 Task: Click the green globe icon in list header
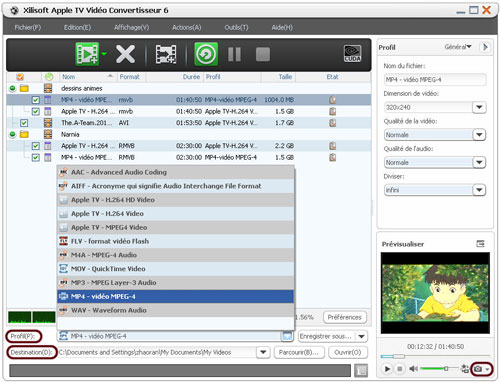[49, 77]
